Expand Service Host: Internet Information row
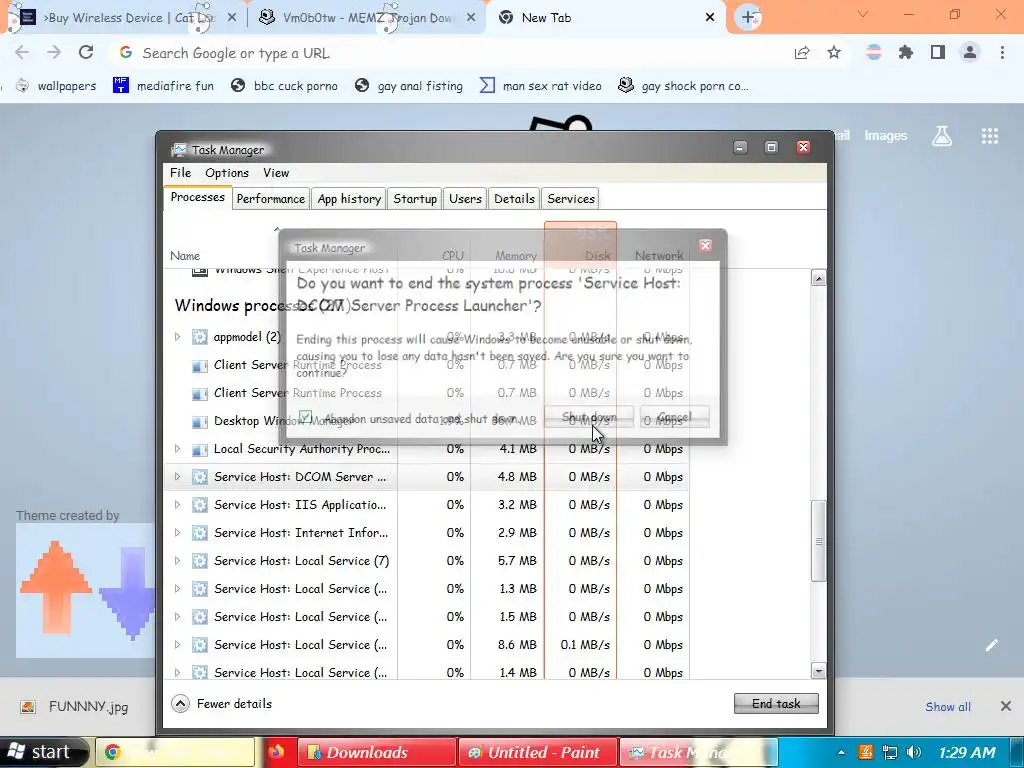The height and width of the screenshot is (768, 1024). click(177, 533)
